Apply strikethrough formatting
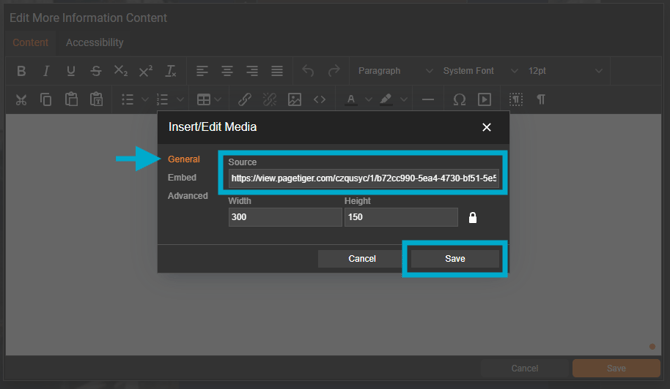The image size is (670, 389). pyautogui.click(x=96, y=71)
